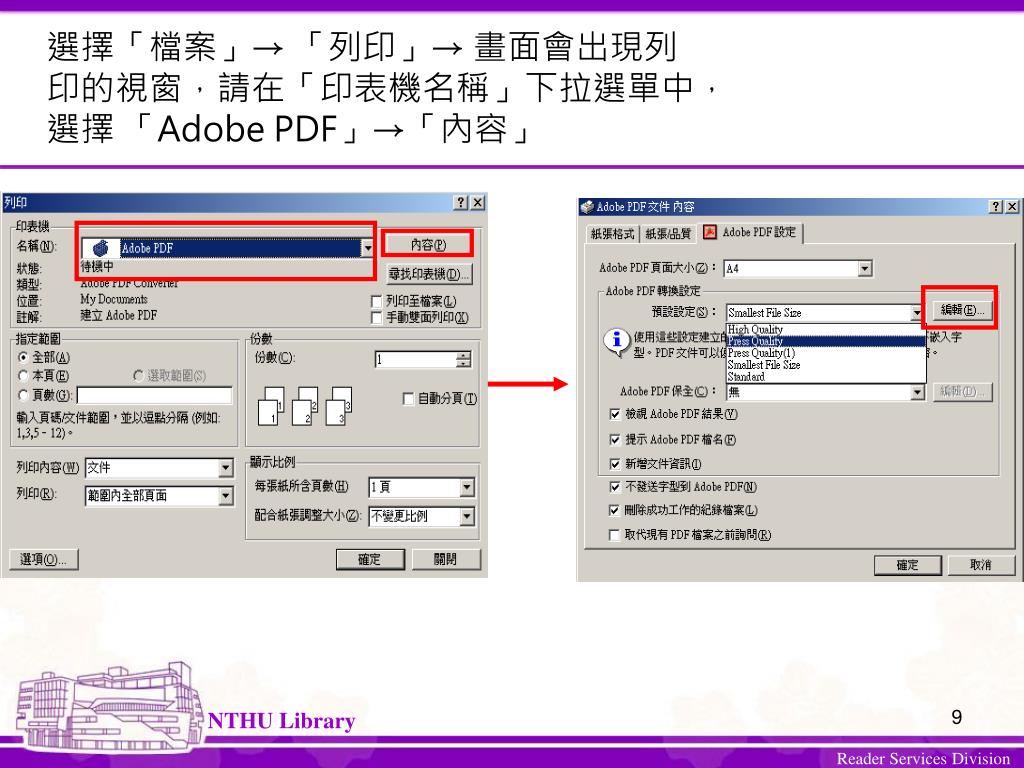1024x768 pixels.
Task: Click 尋找印表機(D)... button
Action: (x=428, y=274)
